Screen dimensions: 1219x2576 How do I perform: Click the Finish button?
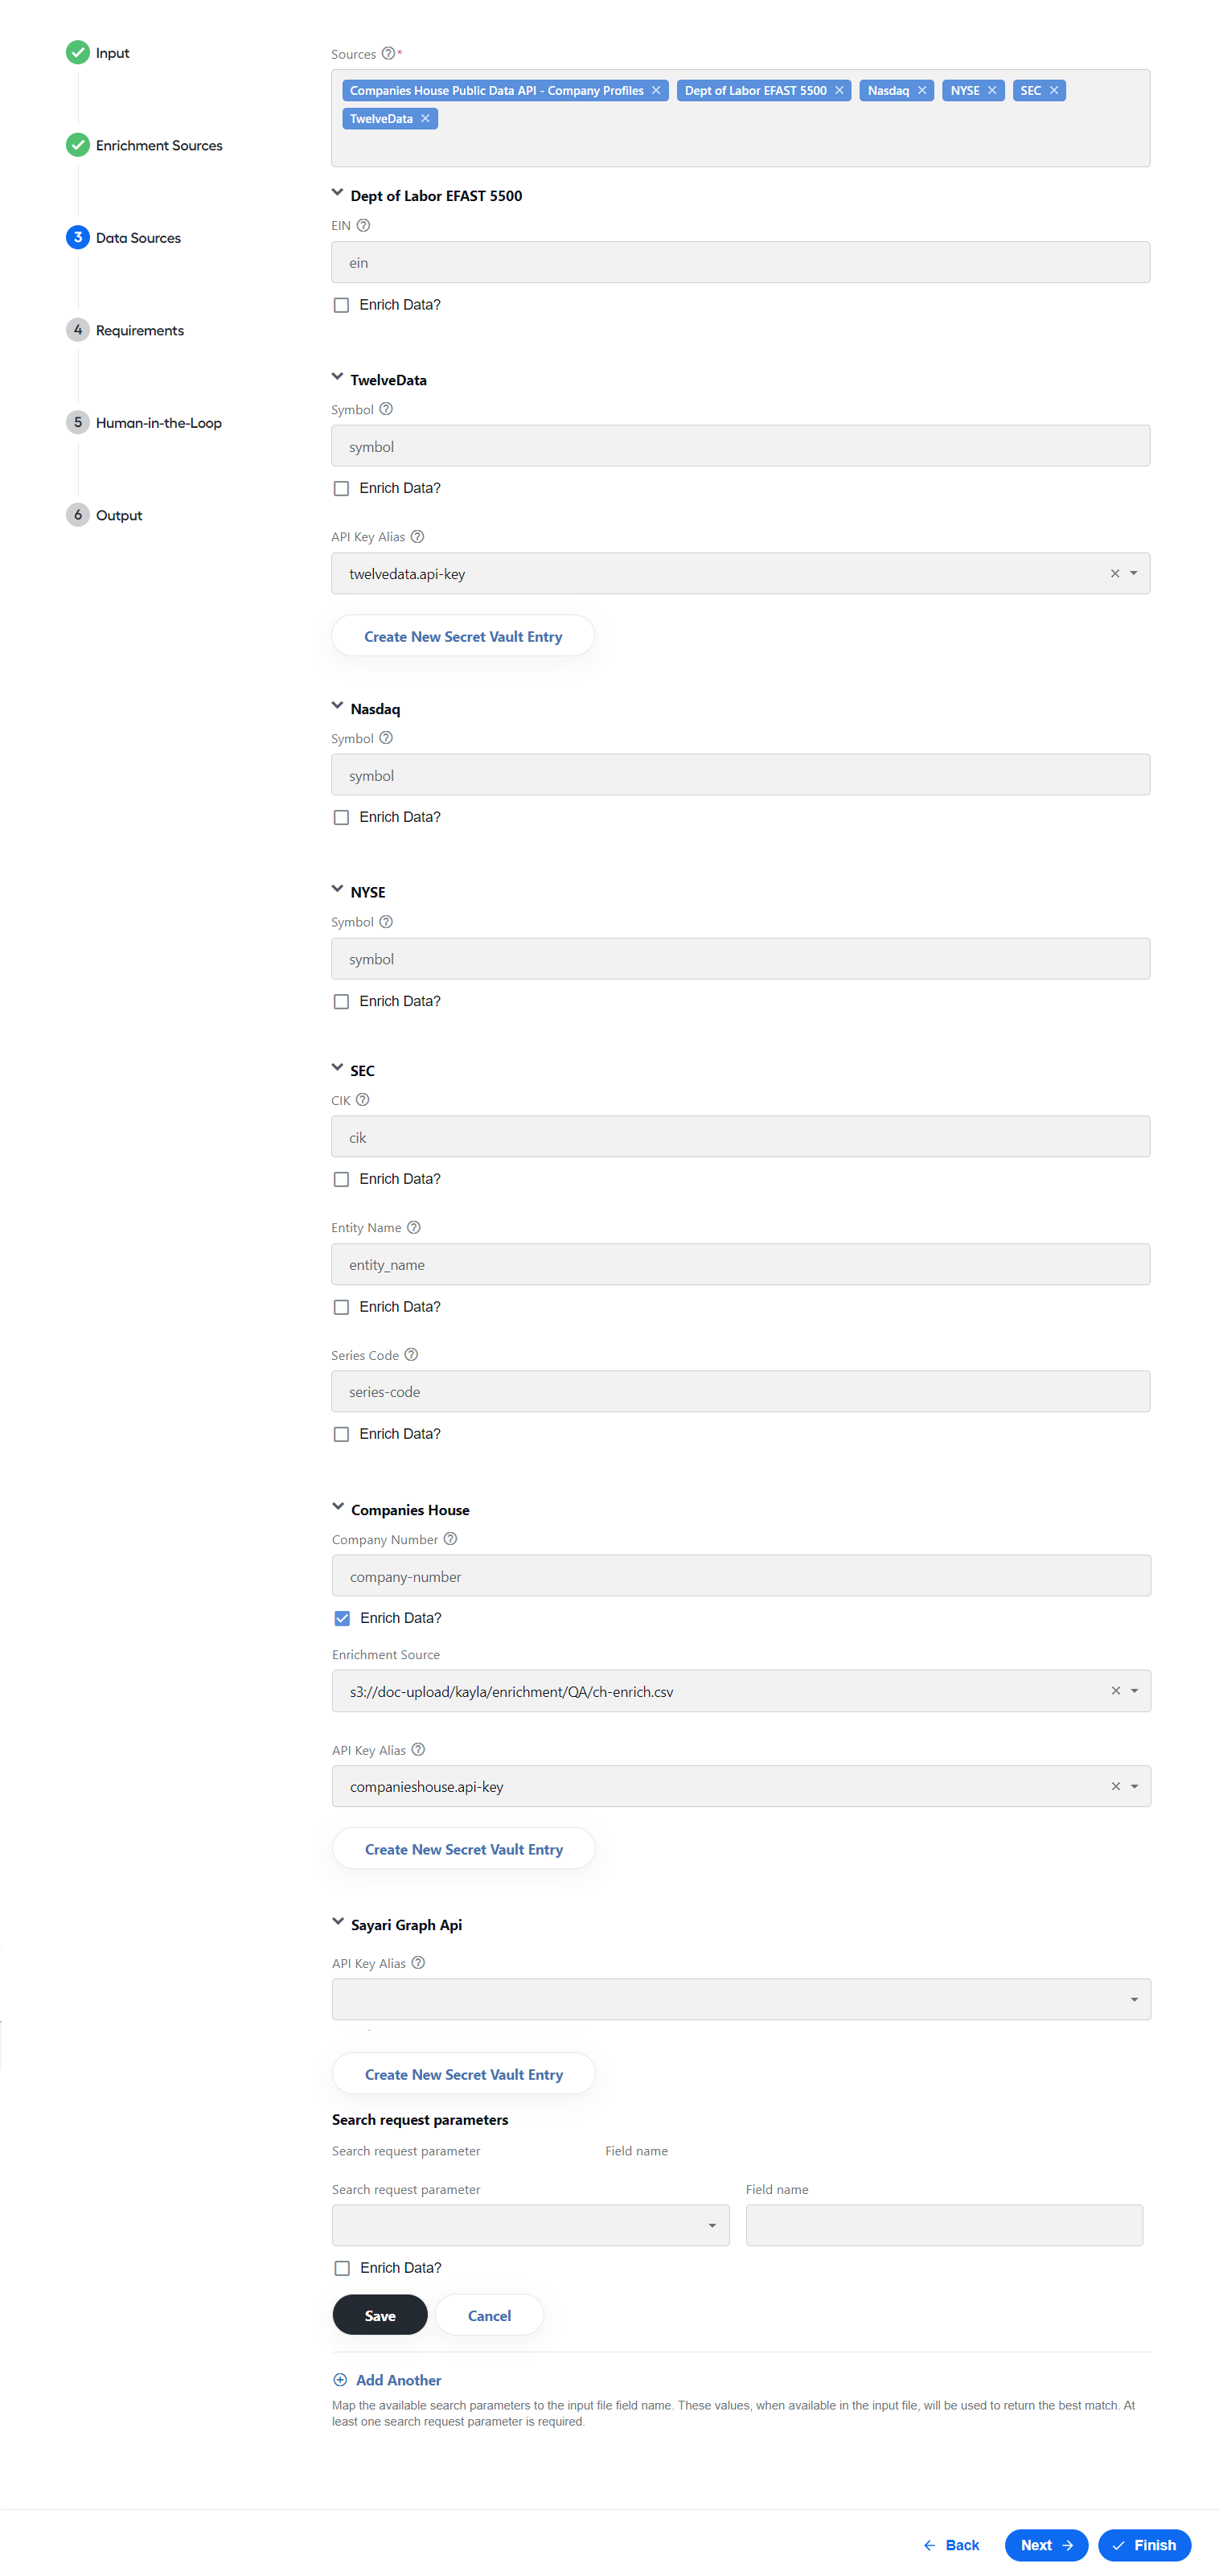click(1144, 2545)
